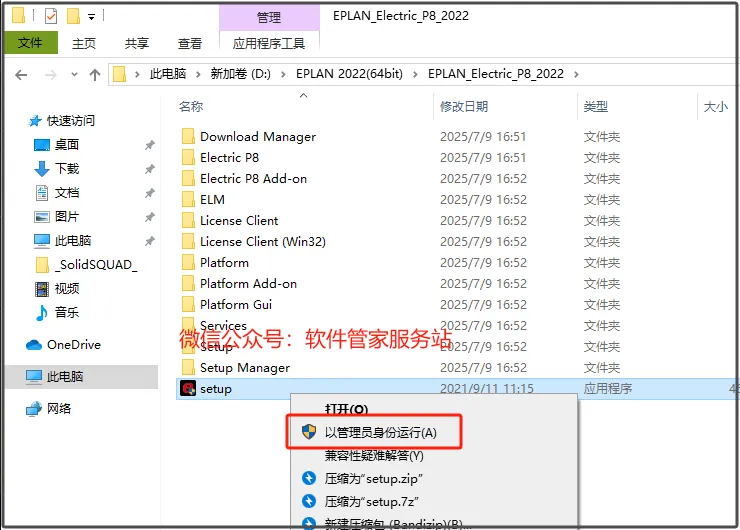Click the Download Manager folder icon
The width and height of the screenshot is (740, 530).
click(x=188, y=136)
